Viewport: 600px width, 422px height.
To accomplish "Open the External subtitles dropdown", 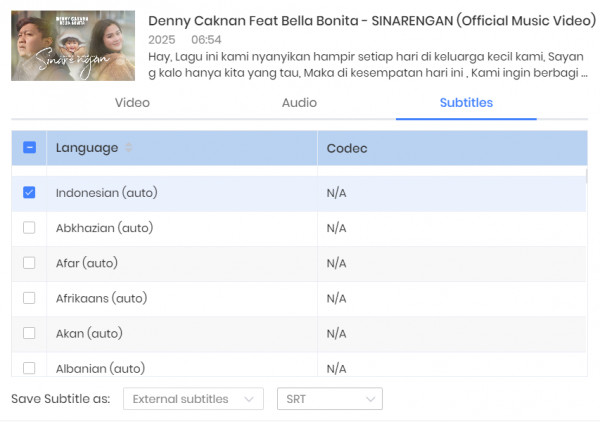I will click(193, 399).
